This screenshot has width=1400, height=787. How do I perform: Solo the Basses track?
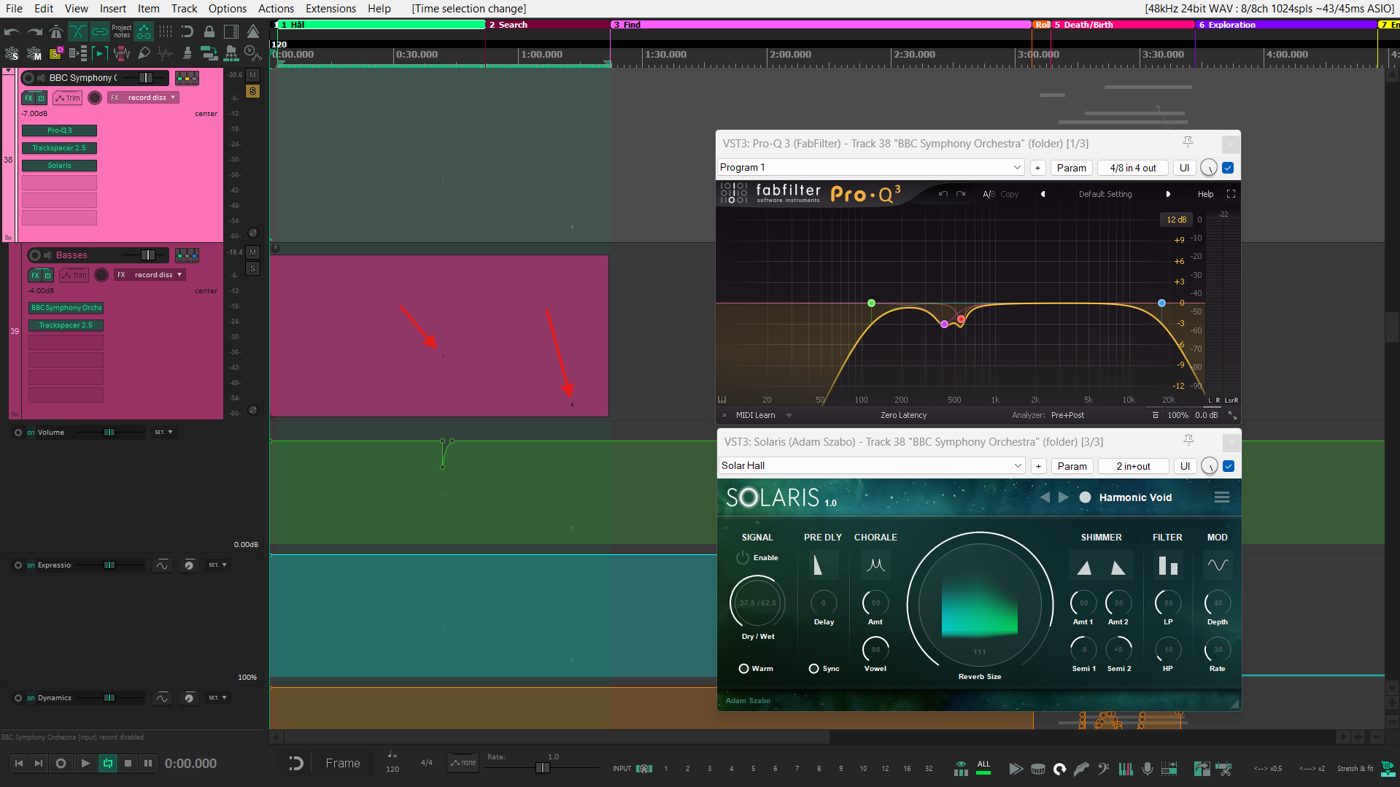253,268
